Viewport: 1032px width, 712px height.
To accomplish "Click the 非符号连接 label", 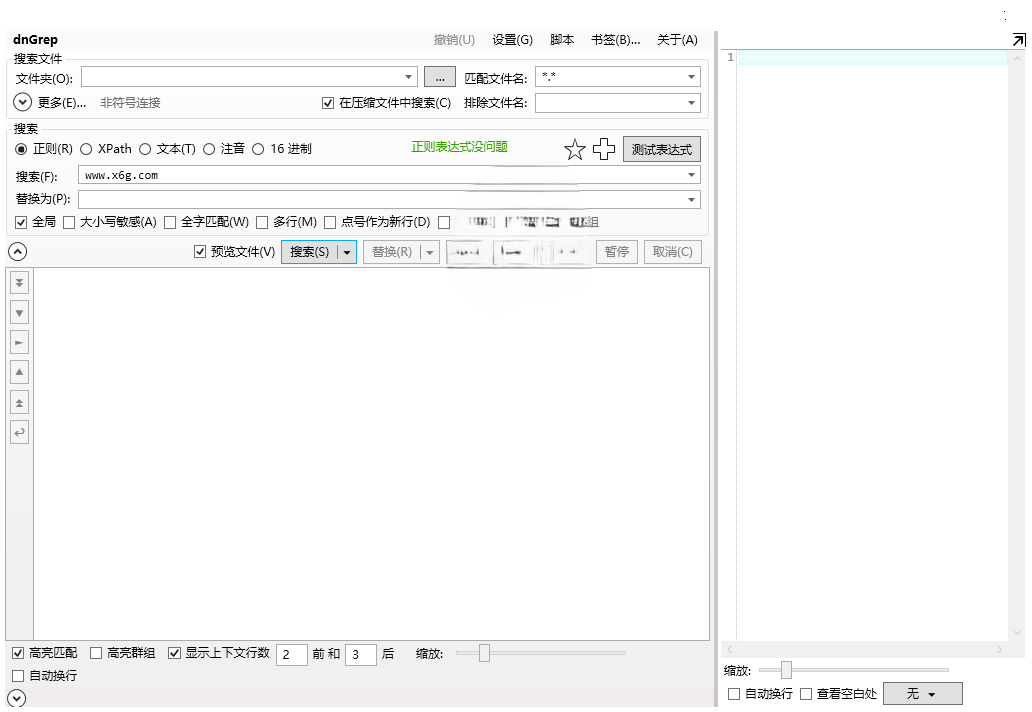I will 130,103.
